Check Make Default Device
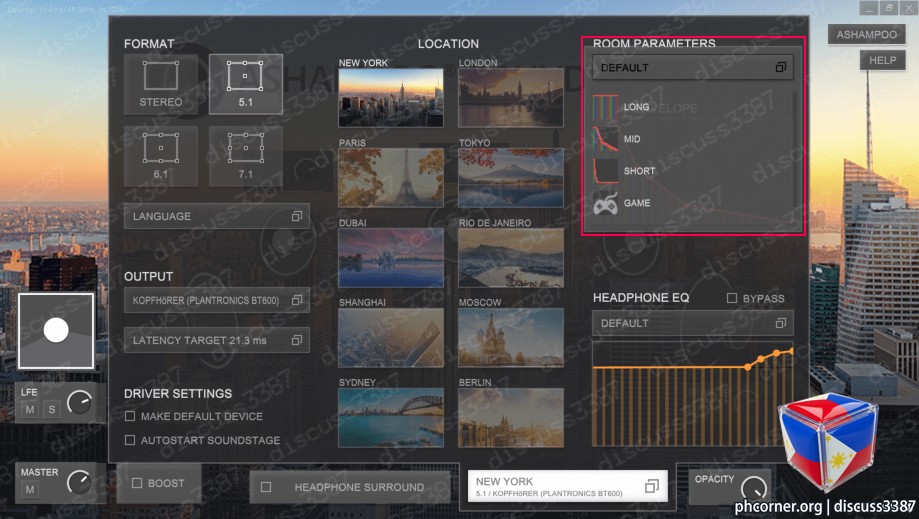This screenshot has width=919, height=519. (x=130, y=416)
